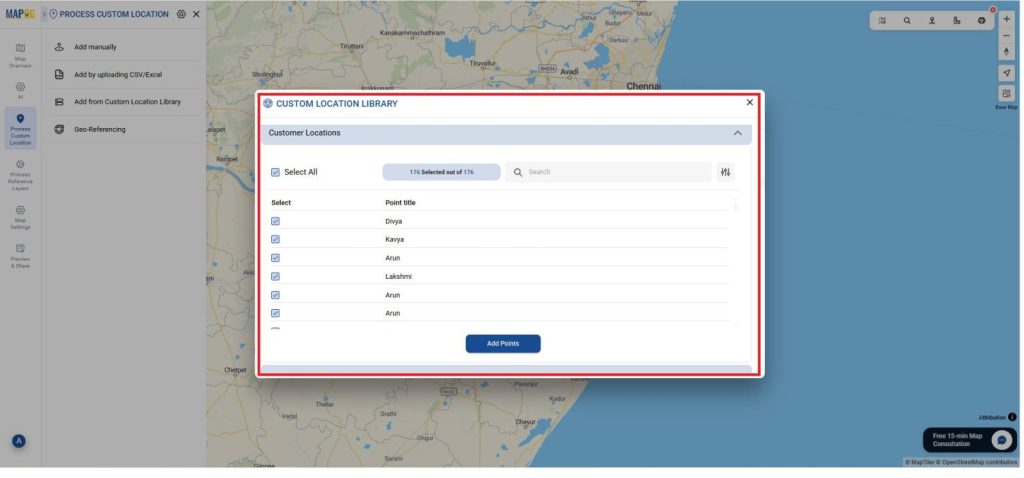Click the Divya point title

[x=394, y=221]
